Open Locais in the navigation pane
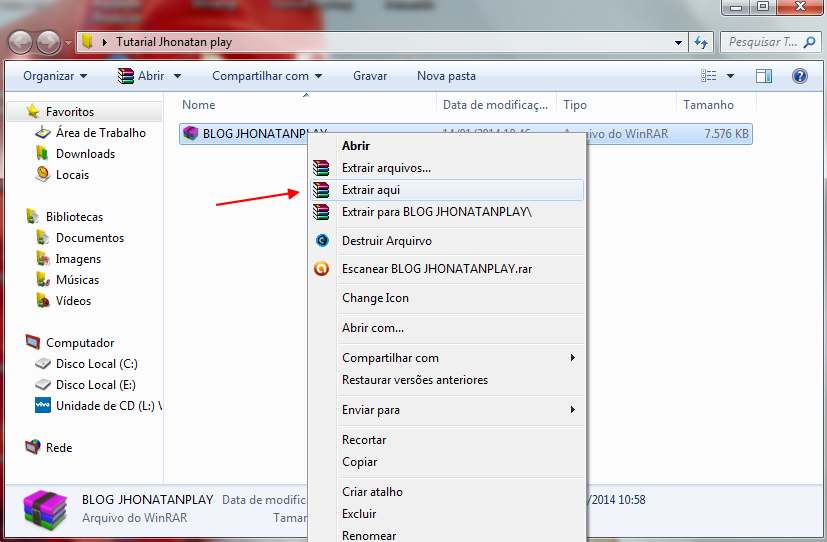This screenshot has width=827, height=542. 72,175
